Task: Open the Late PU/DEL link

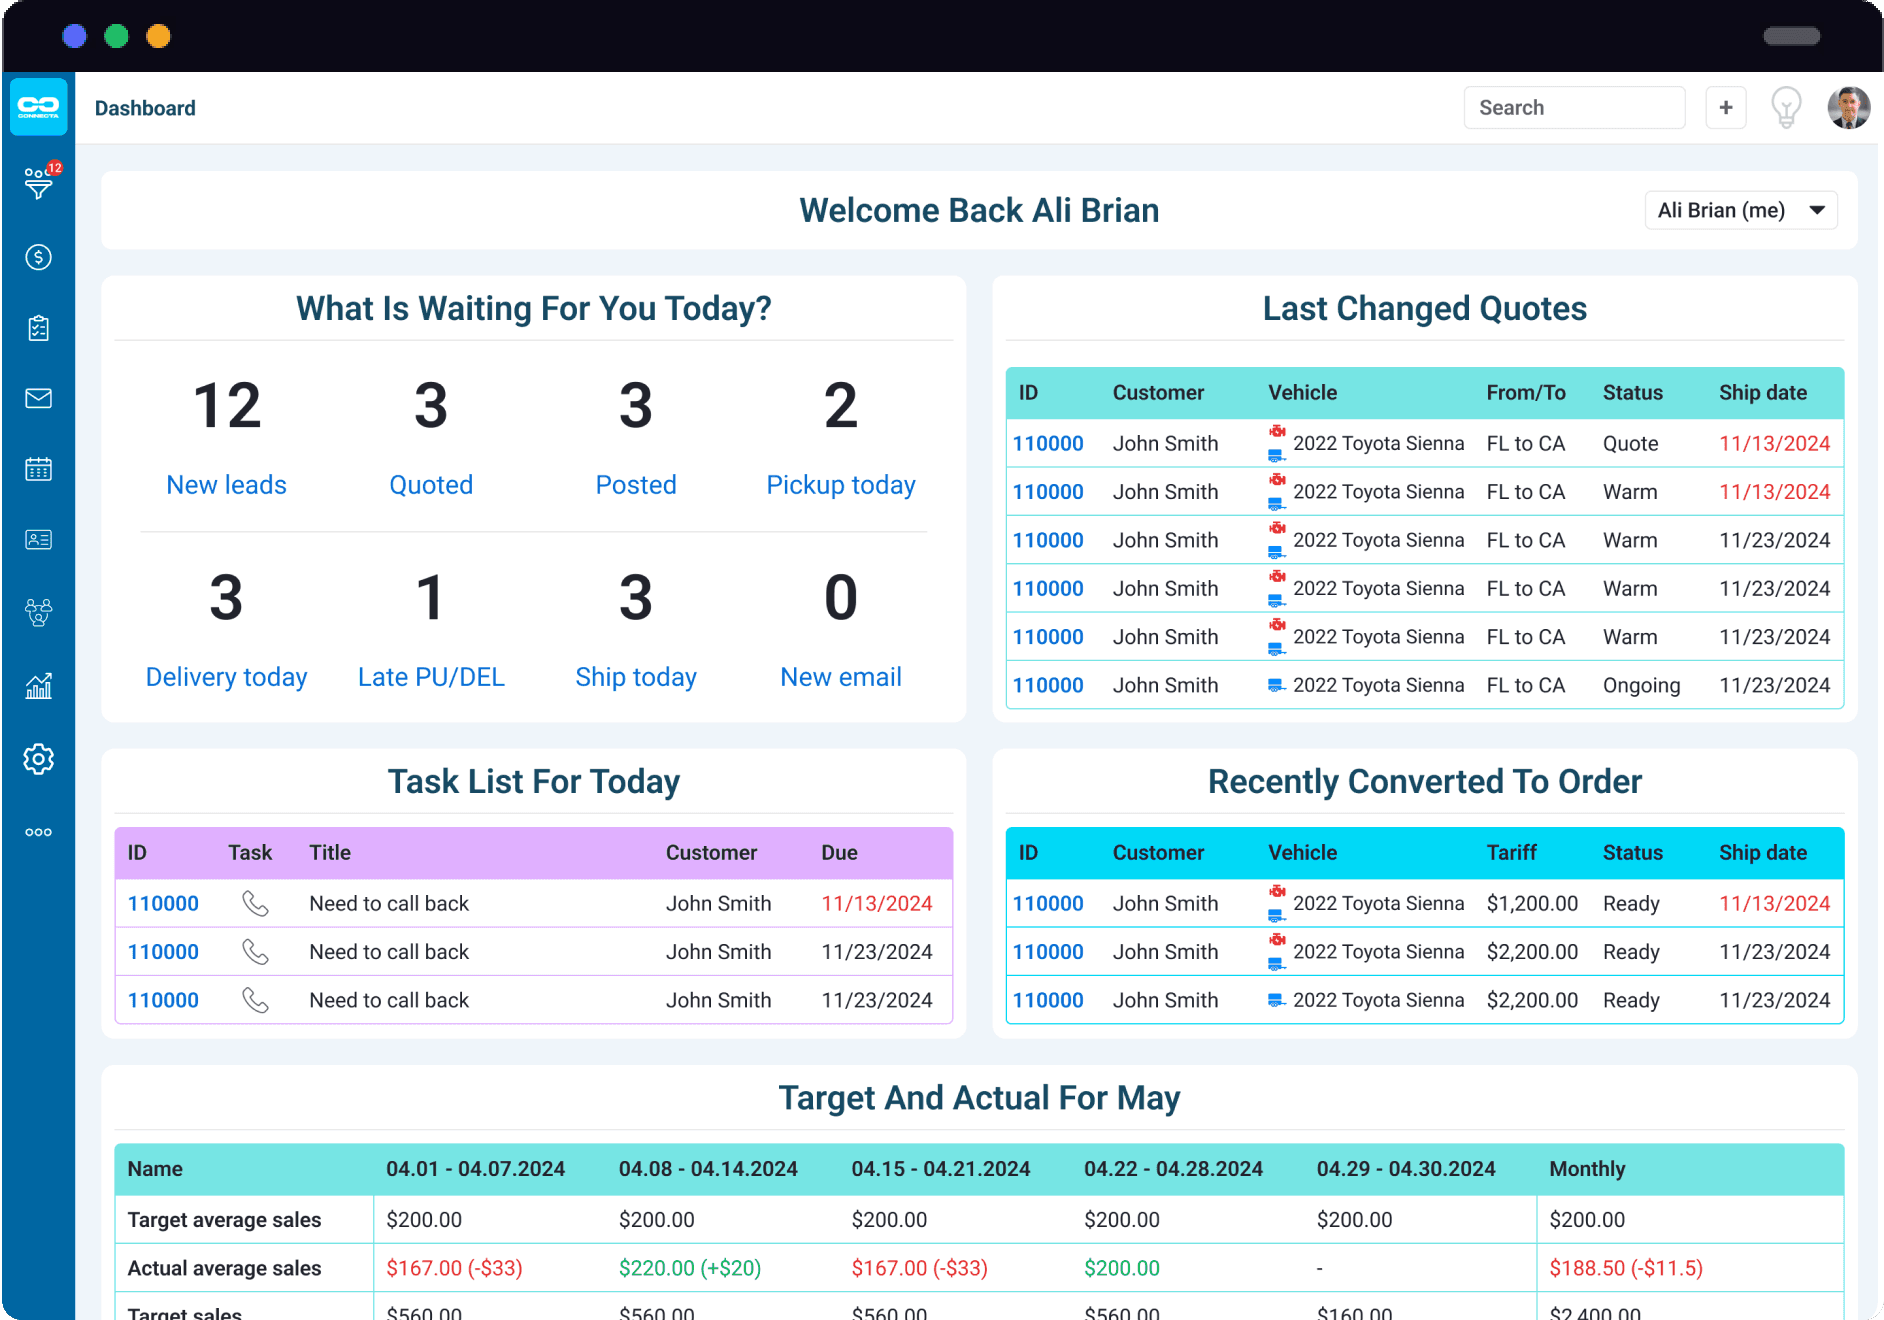Action: (431, 677)
